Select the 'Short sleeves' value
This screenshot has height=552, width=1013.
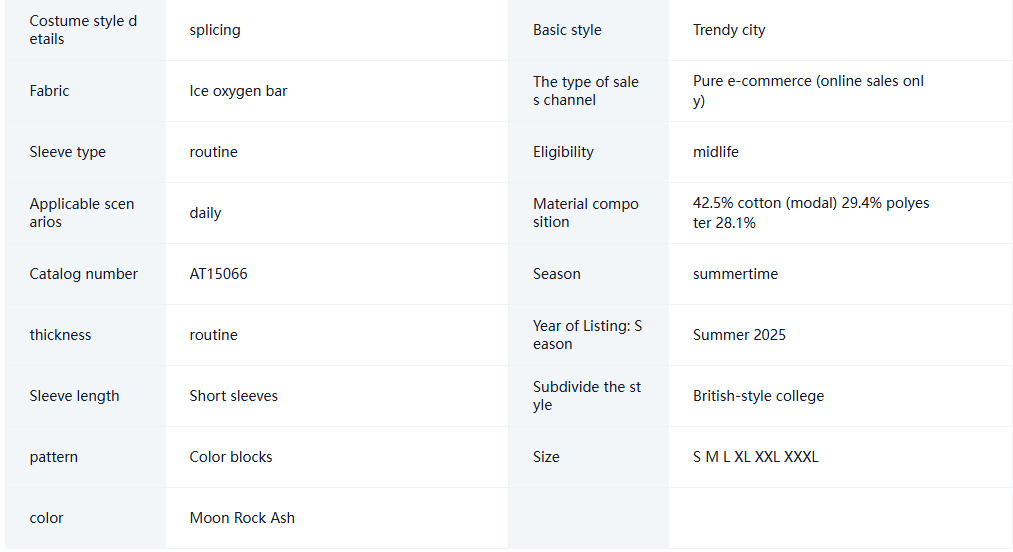(233, 396)
